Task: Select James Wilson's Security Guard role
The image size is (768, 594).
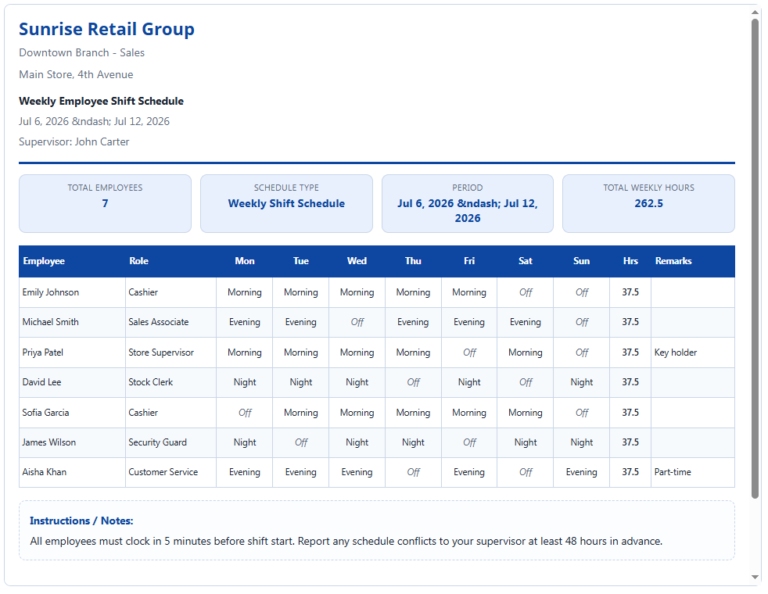Action: pyautogui.click(x=157, y=443)
